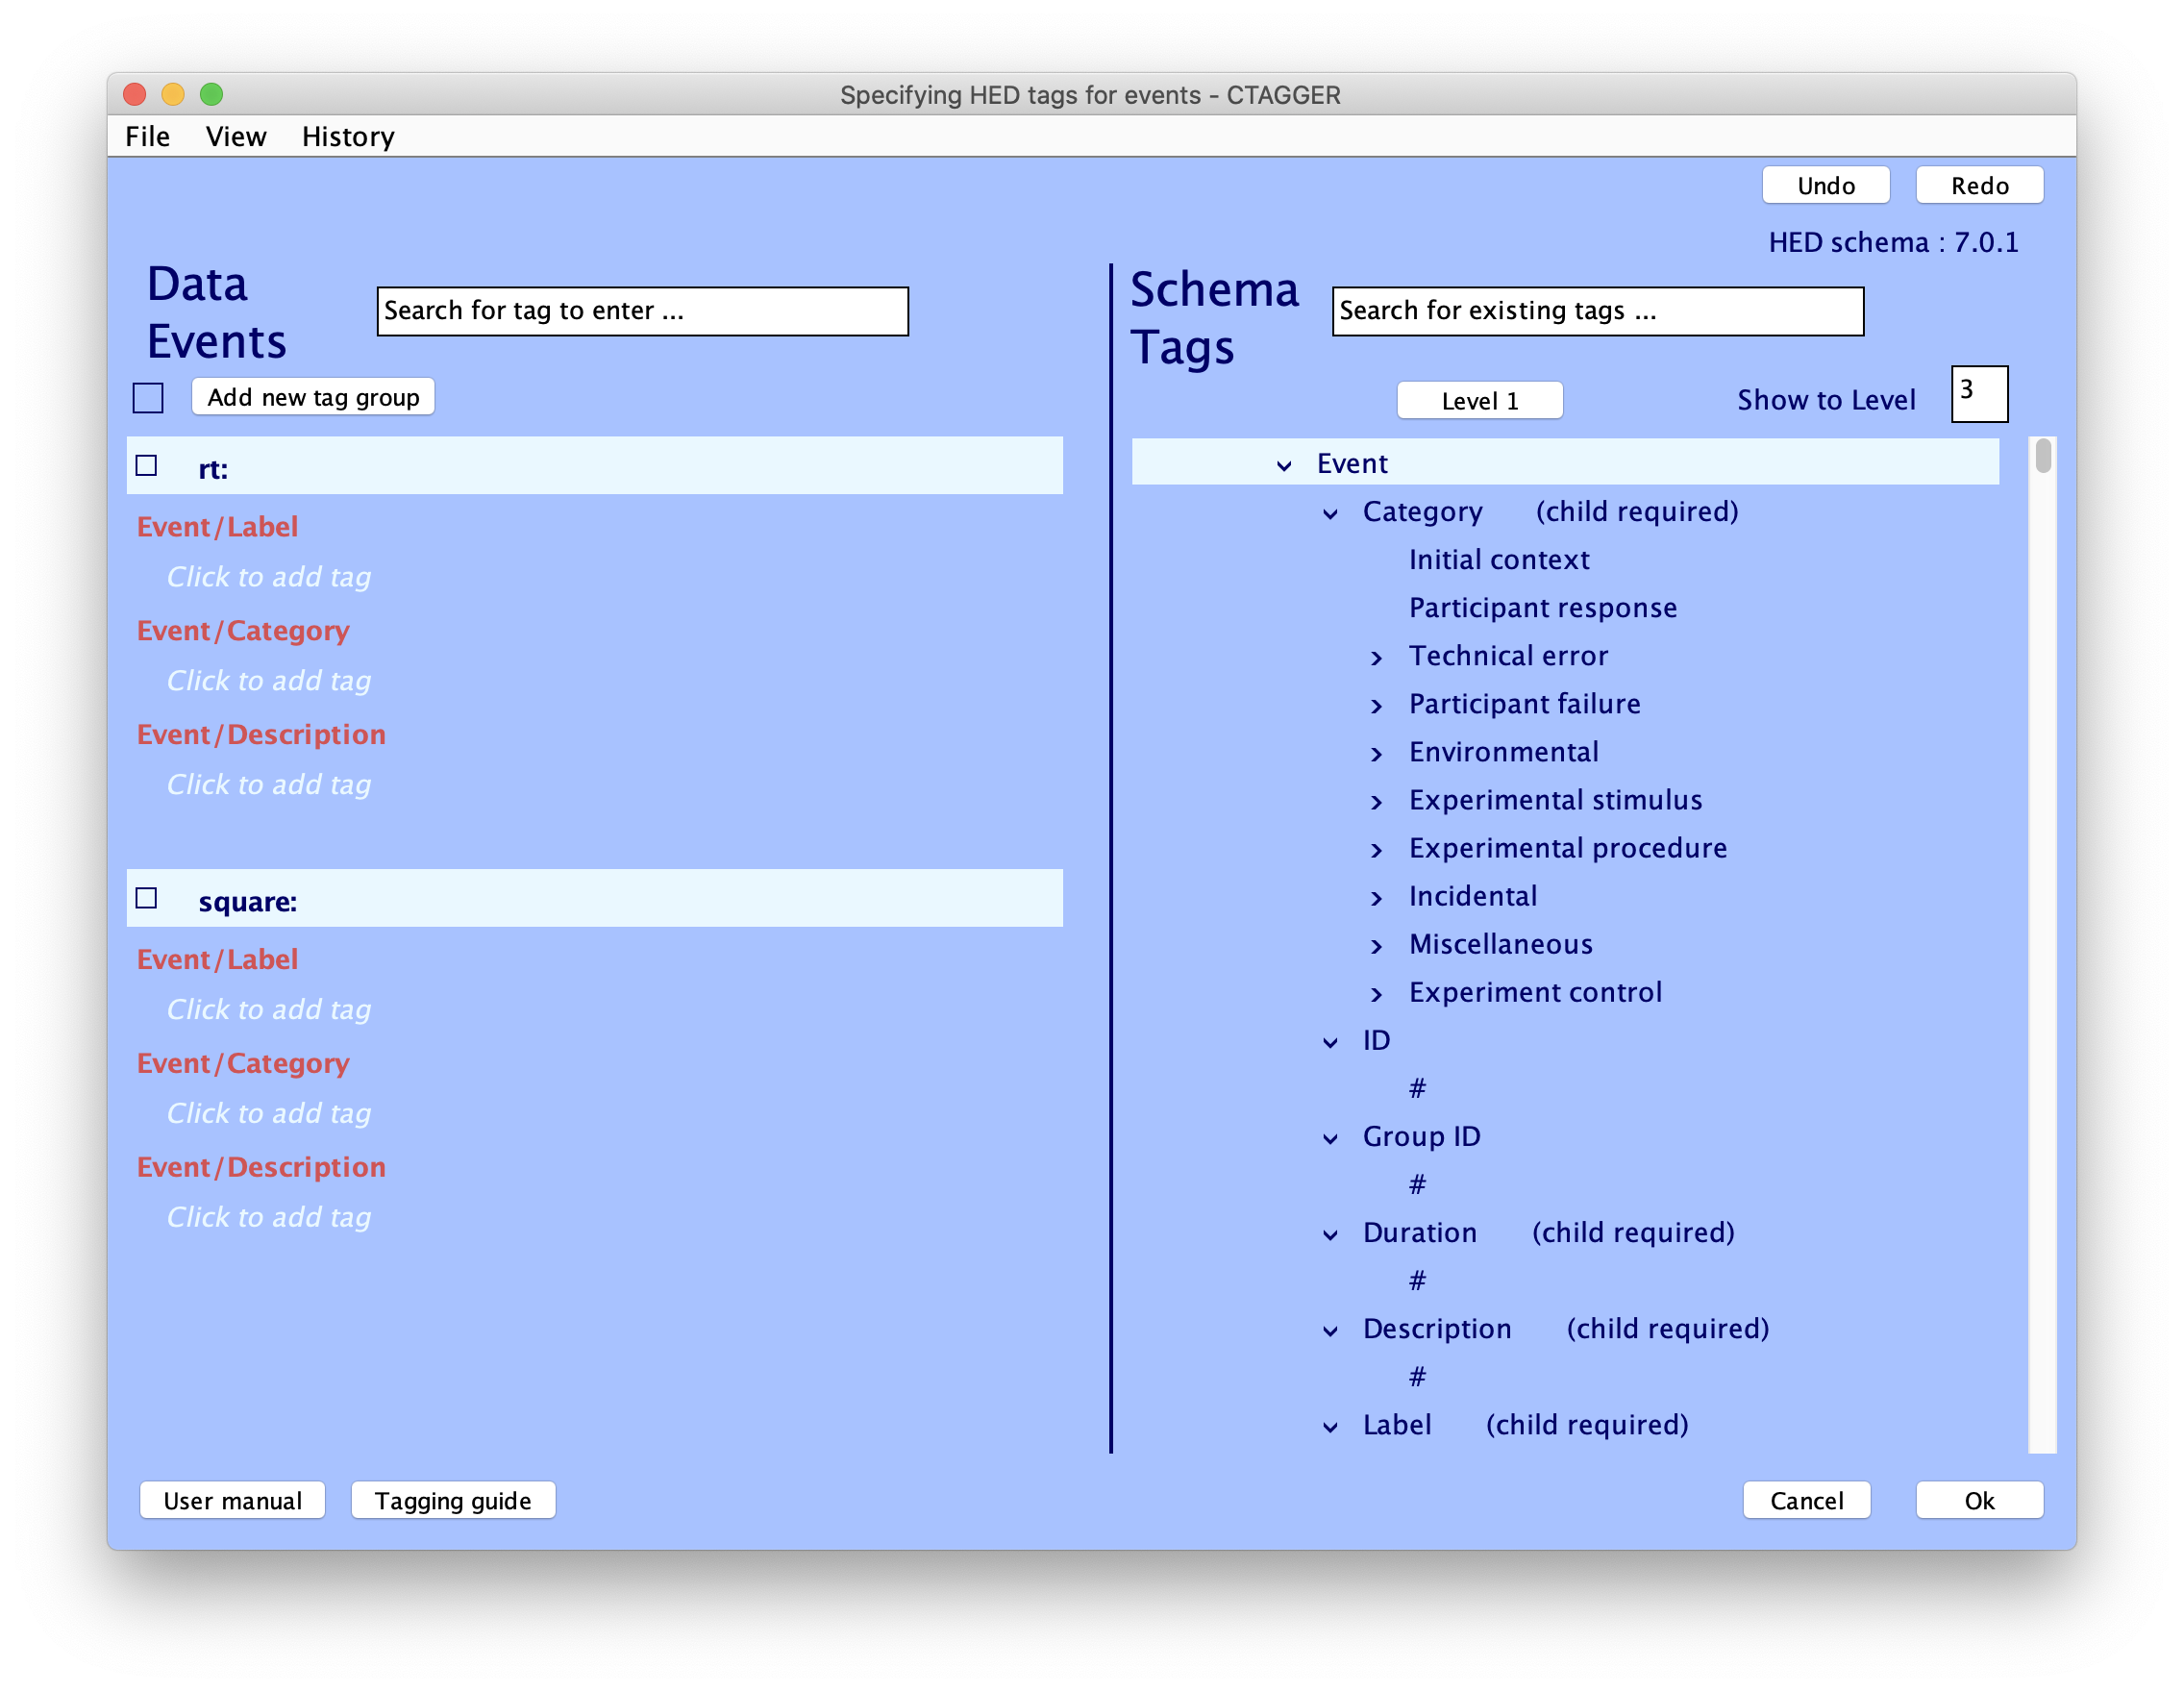Select the # value under Group ID
The height and width of the screenshot is (1692, 2184).
pos(1417,1185)
